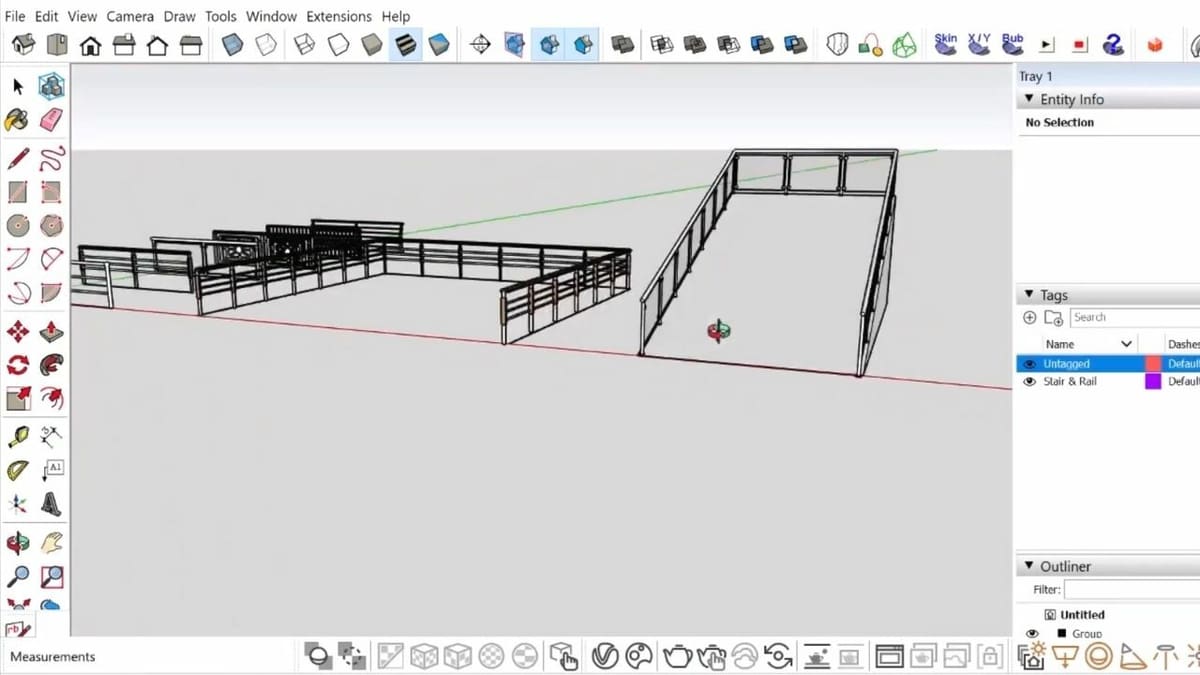The width and height of the screenshot is (1200, 675).
Task: Click the Soap Skin play button
Action: [1047, 45]
